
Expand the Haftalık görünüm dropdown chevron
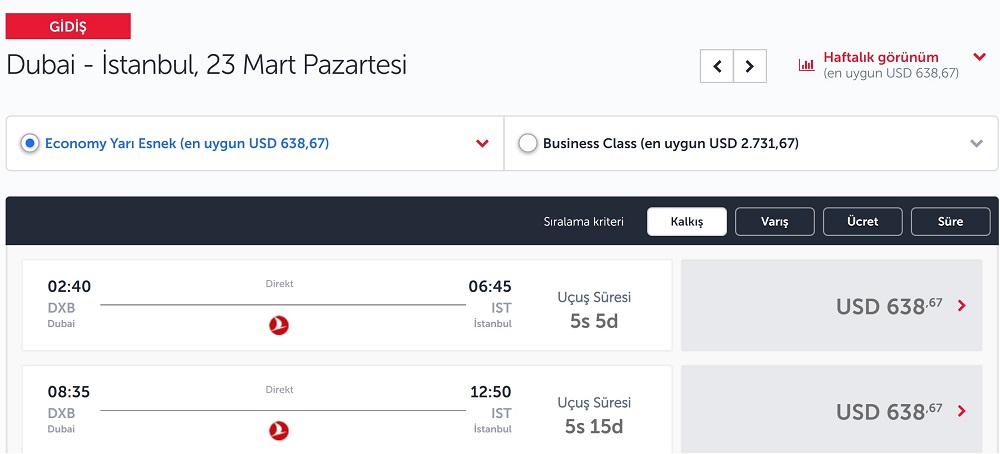pyautogui.click(x=980, y=57)
